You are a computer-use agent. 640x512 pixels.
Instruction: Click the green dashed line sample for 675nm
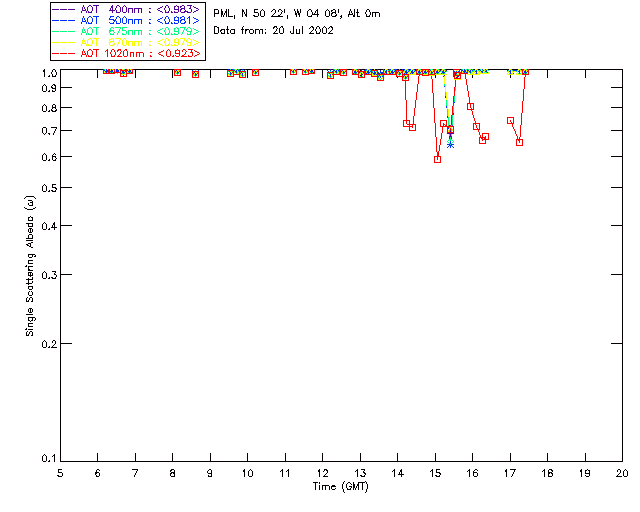[x=64, y=31]
